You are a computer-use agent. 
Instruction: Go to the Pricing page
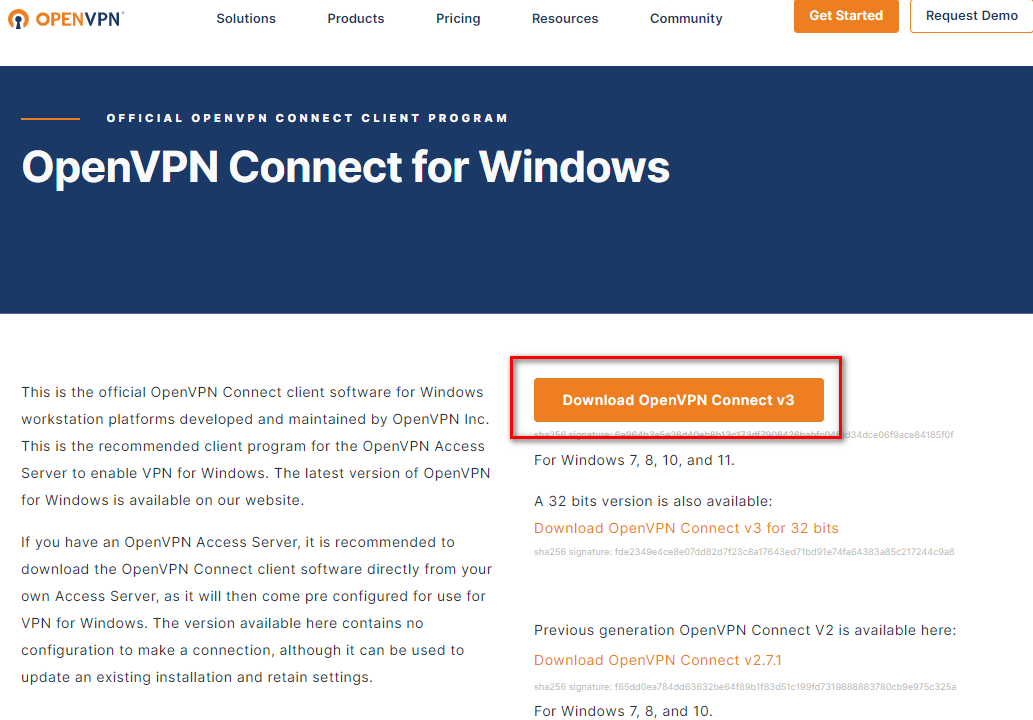click(x=458, y=19)
